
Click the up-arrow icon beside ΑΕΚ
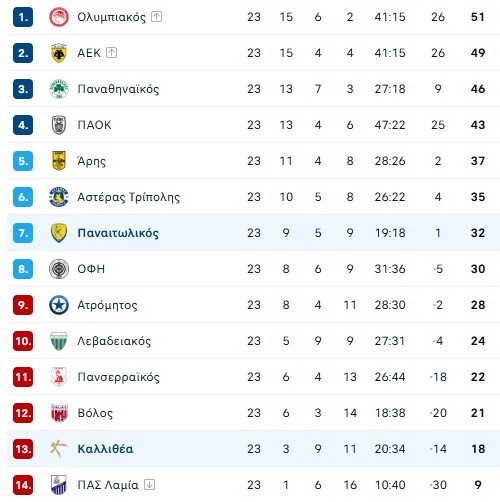point(111,52)
